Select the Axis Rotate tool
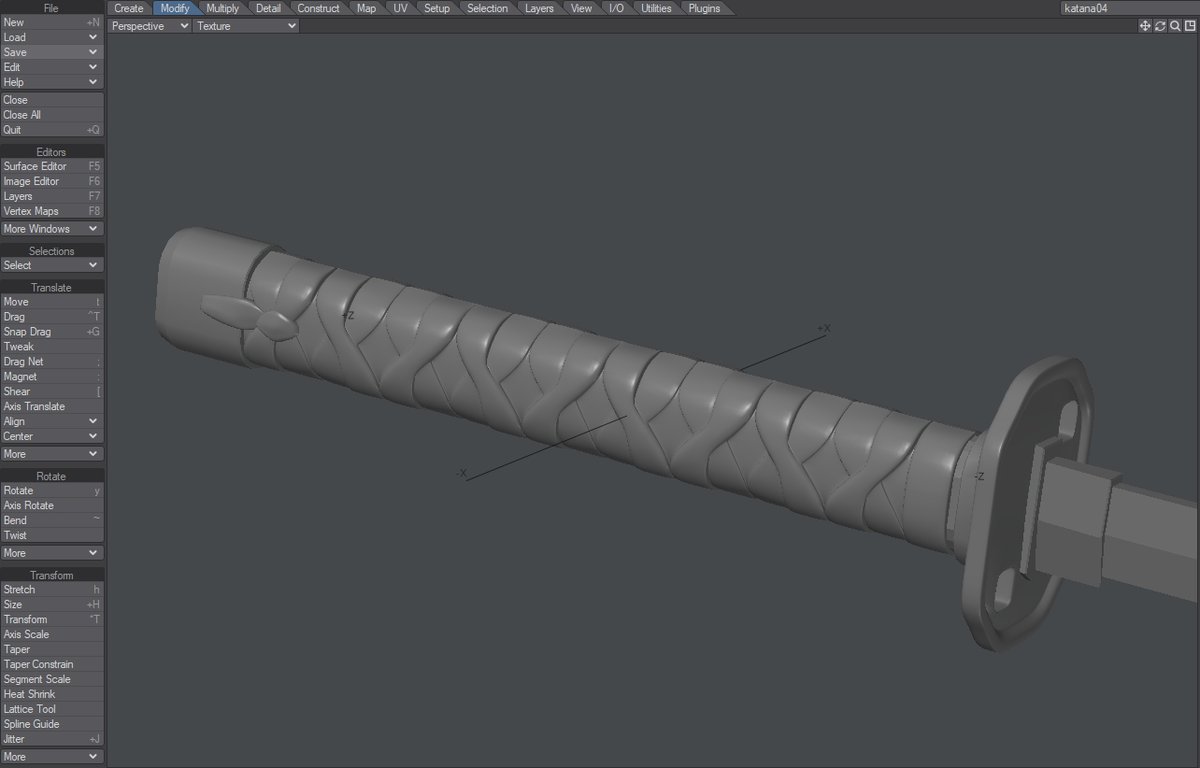Screen dimensions: 1200x768 52,506
